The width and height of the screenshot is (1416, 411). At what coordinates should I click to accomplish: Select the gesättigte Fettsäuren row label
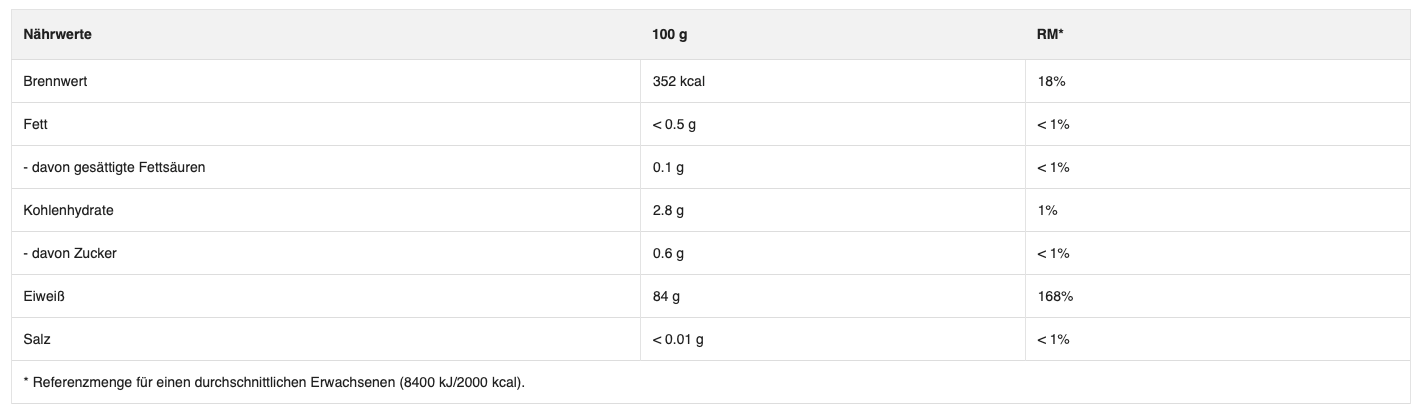[x=114, y=167]
